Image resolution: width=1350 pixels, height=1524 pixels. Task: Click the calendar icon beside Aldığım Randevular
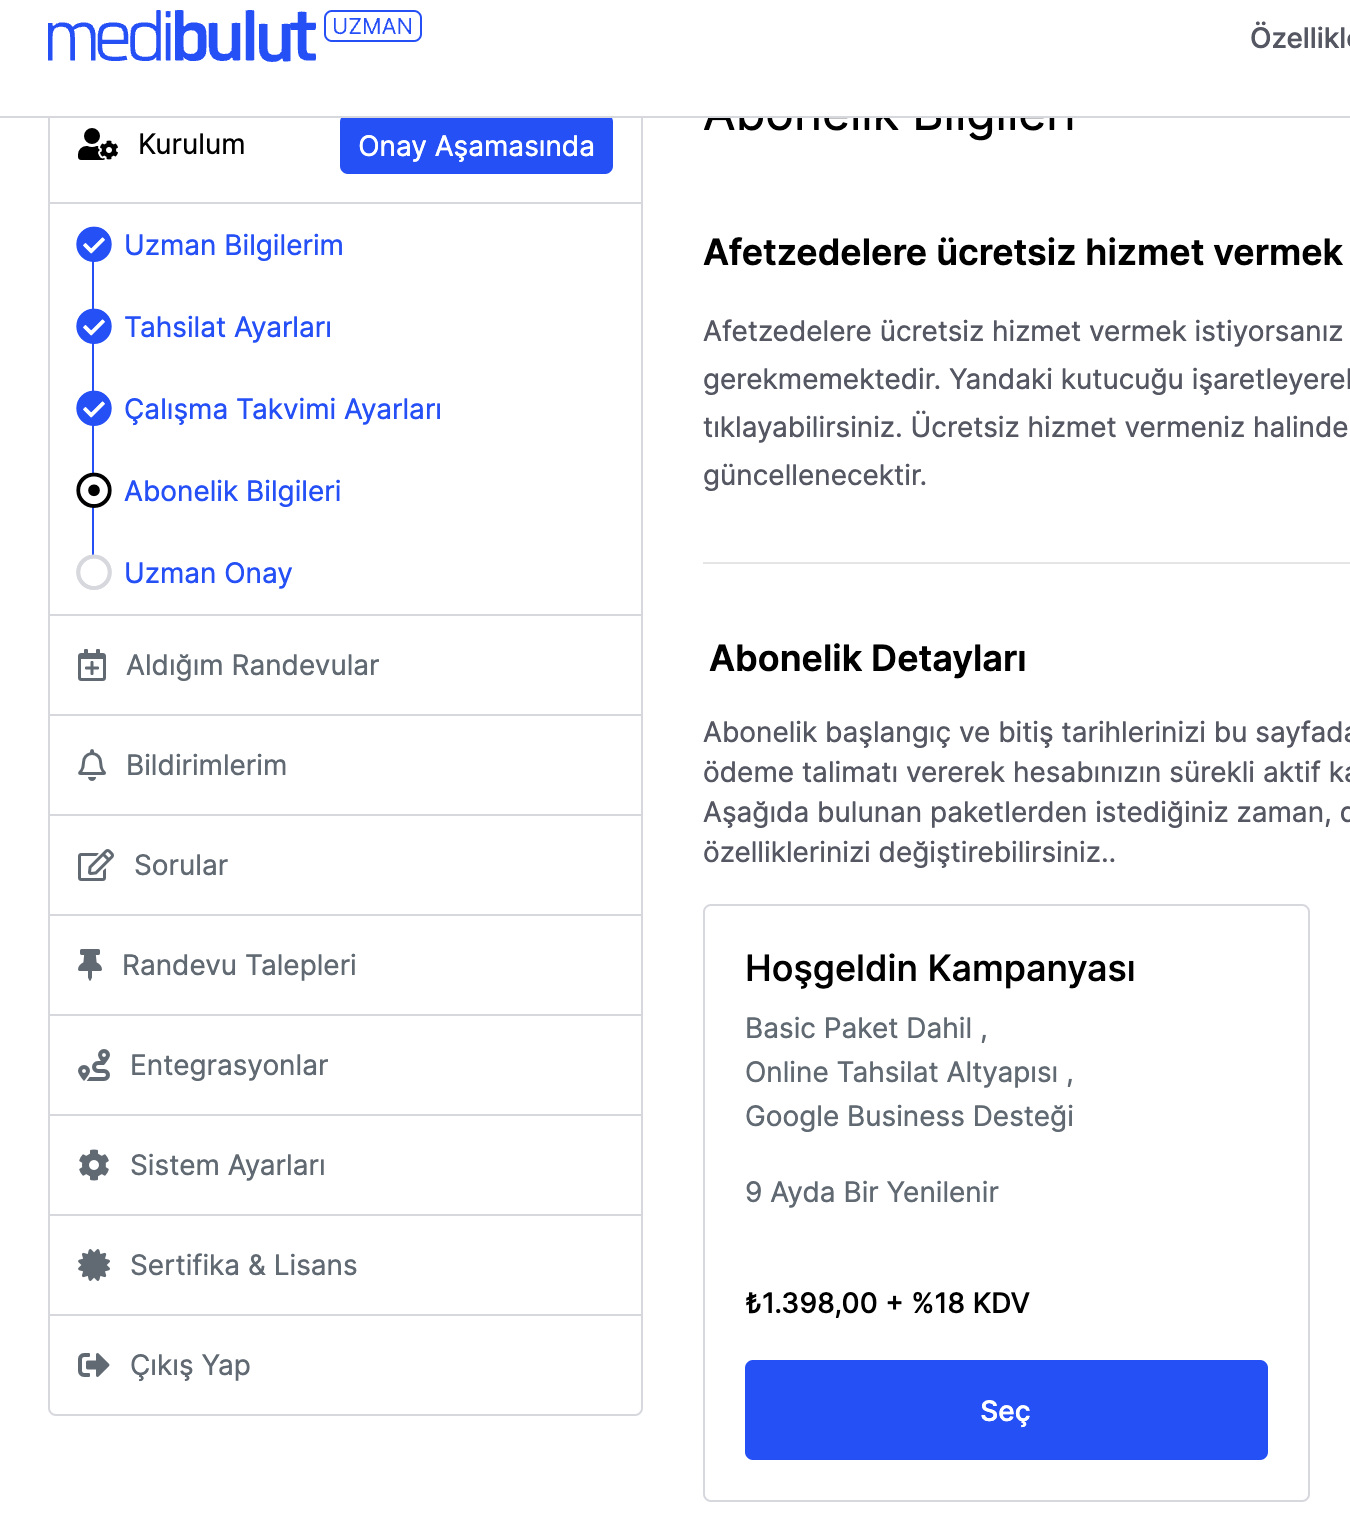coord(92,665)
